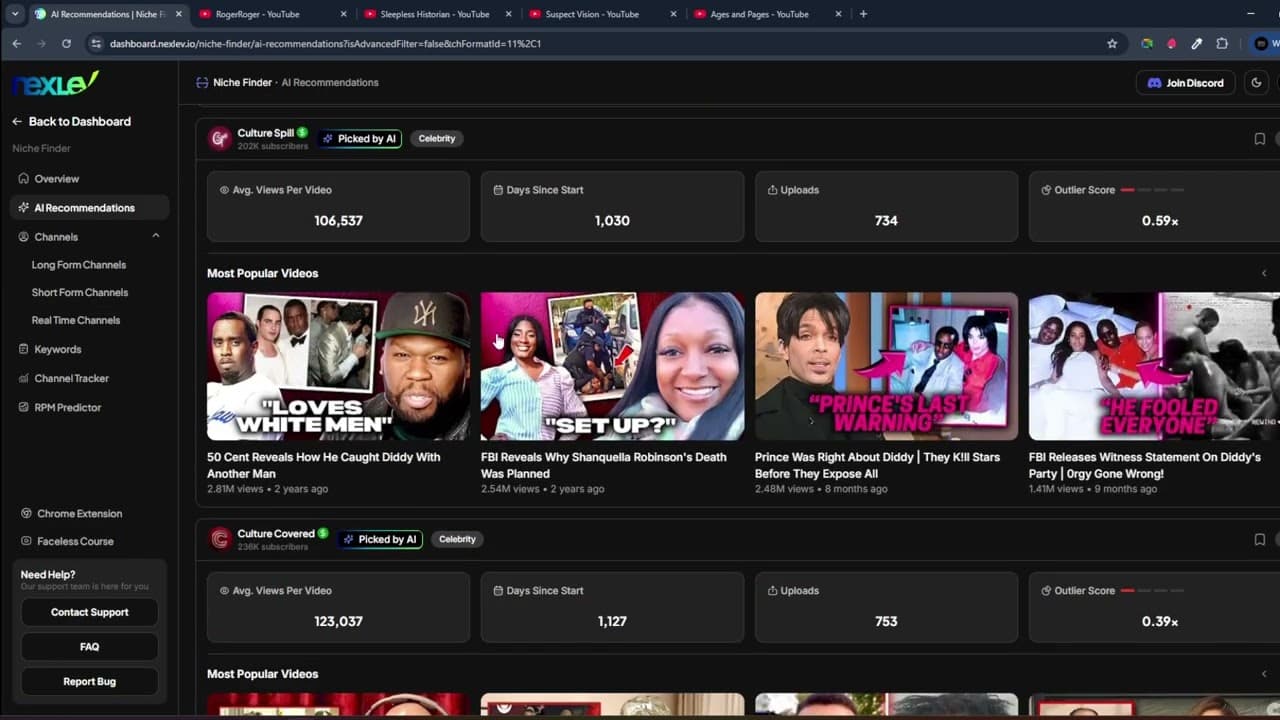Click Picked by AI badge on Culture Covered
The image size is (1280, 720).
pyautogui.click(x=380, y=539)
